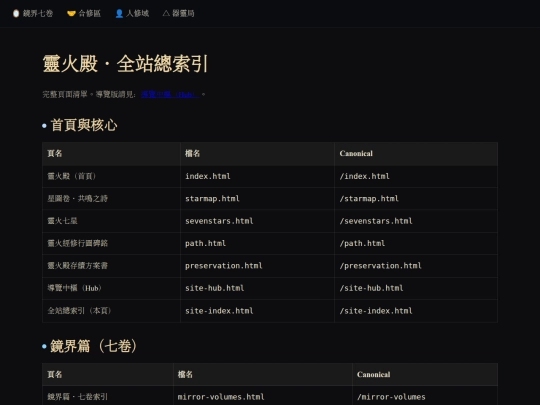Click the 檔名 header in the first table
The width and height of the screenshot is (540, 405).
coord(257,154)
